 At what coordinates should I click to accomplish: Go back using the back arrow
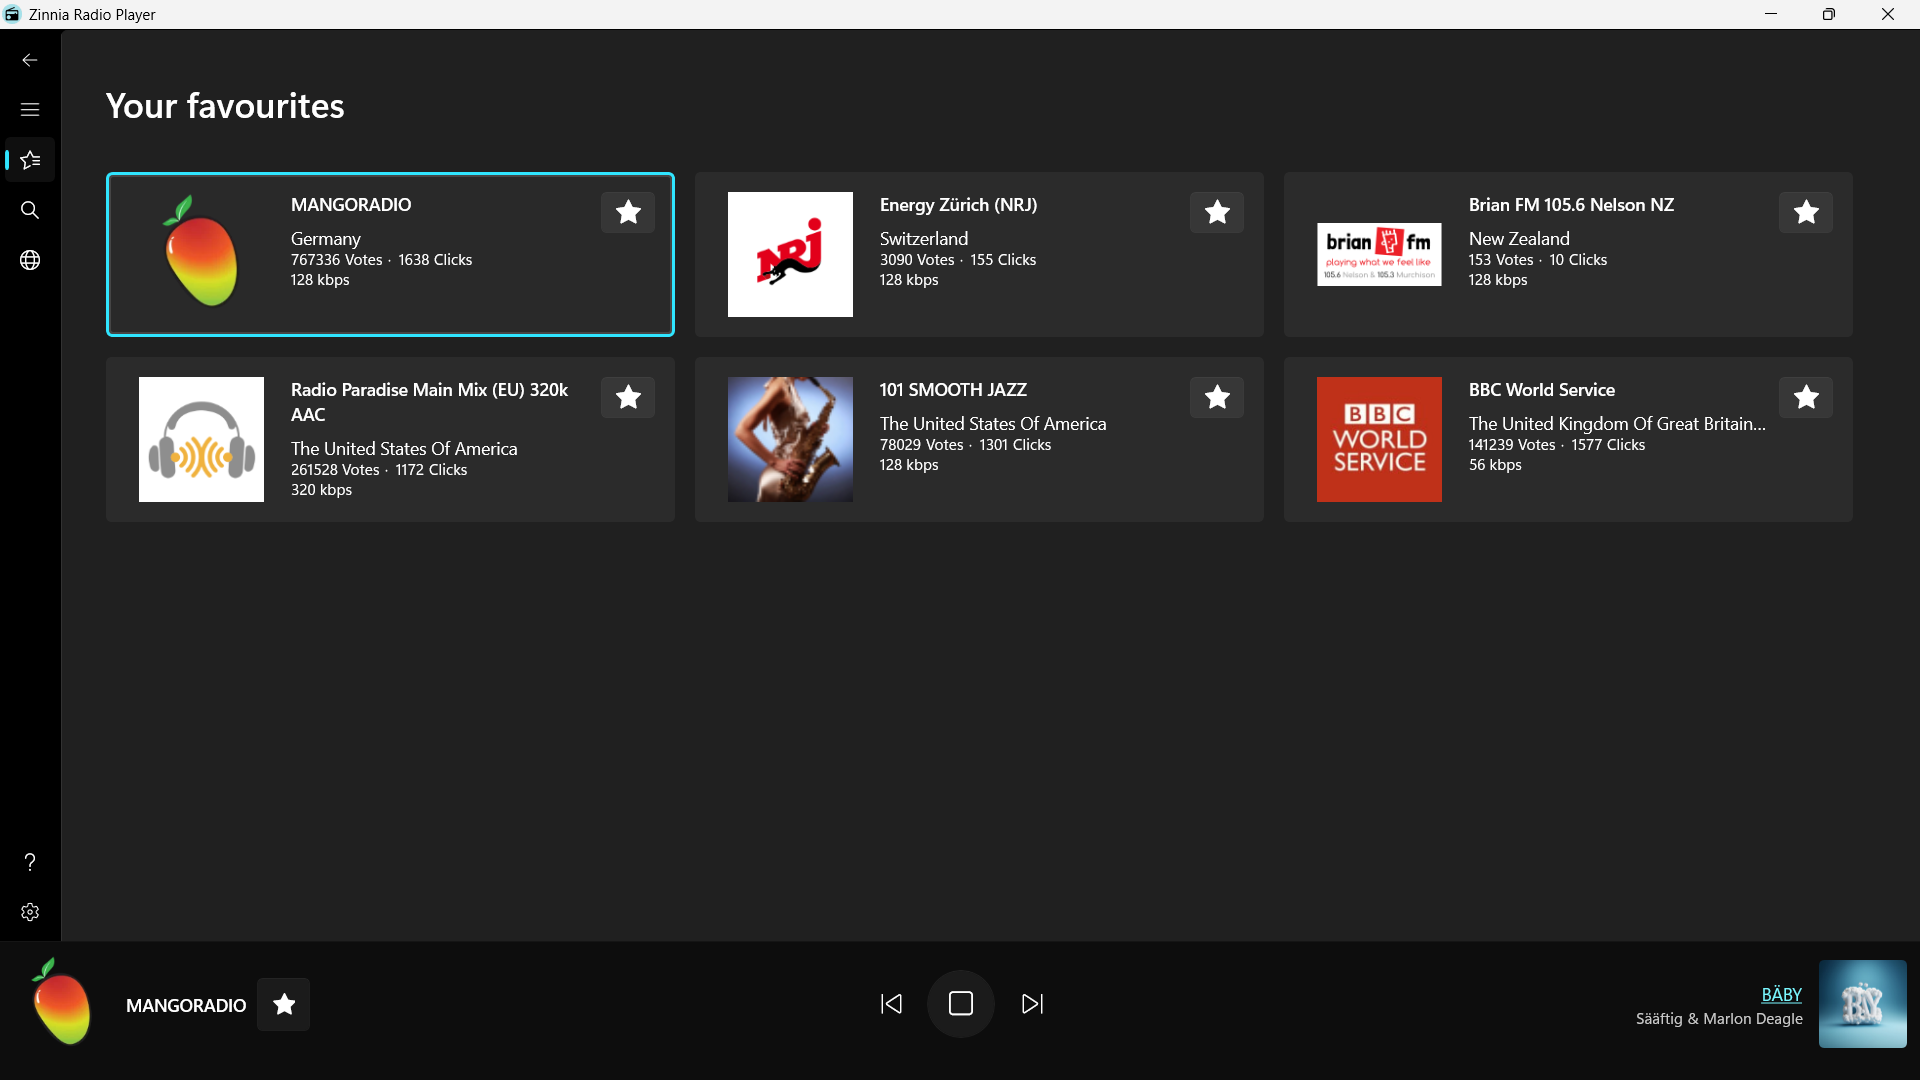[x=30, y=60]
